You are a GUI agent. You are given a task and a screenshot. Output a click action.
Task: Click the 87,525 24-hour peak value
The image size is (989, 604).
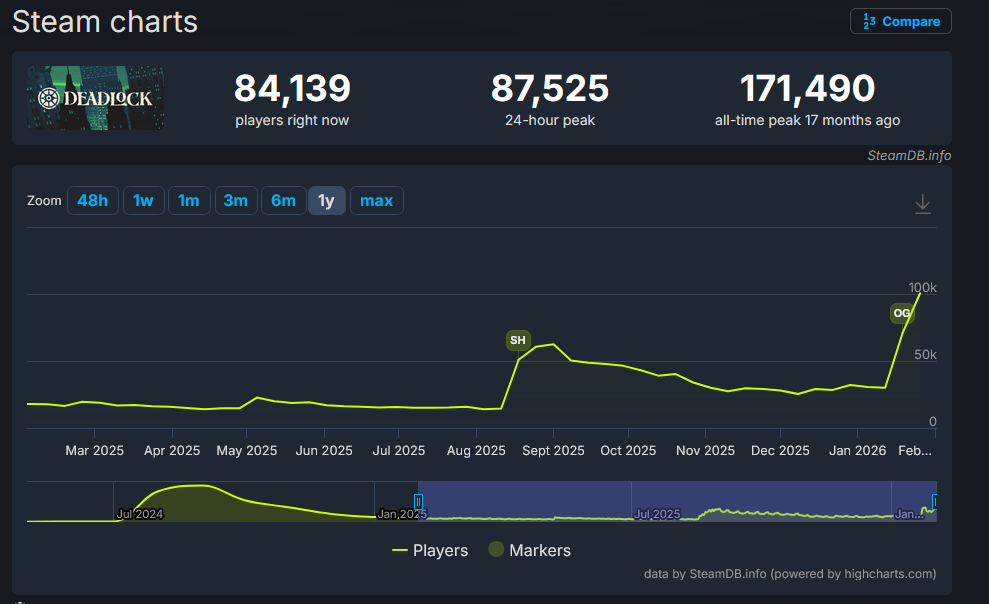click(x=550, y=88)
